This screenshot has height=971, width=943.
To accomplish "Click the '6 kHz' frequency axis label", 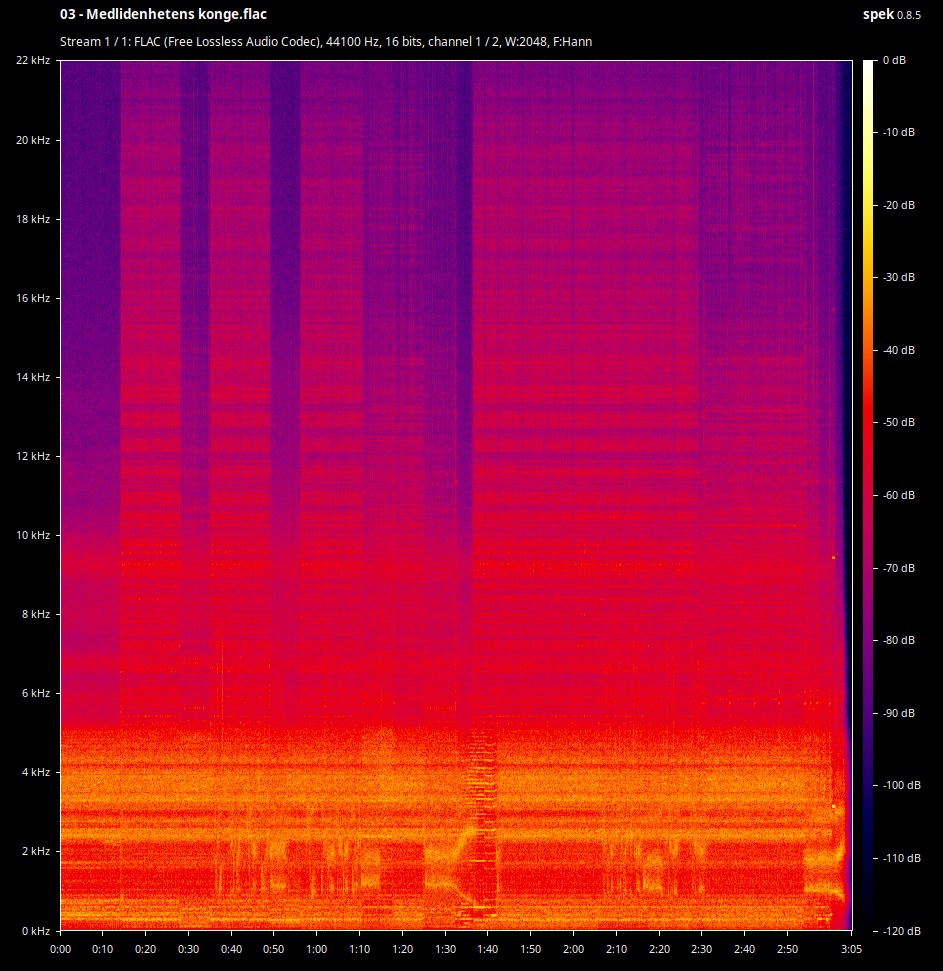I will pos(36,693).
